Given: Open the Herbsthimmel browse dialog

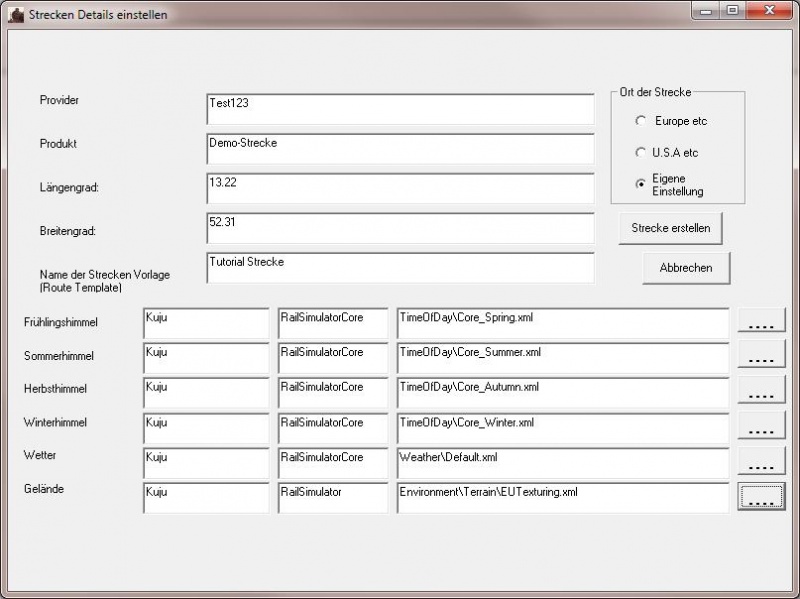Looking at the screenshot, I should tap(761, 390).
